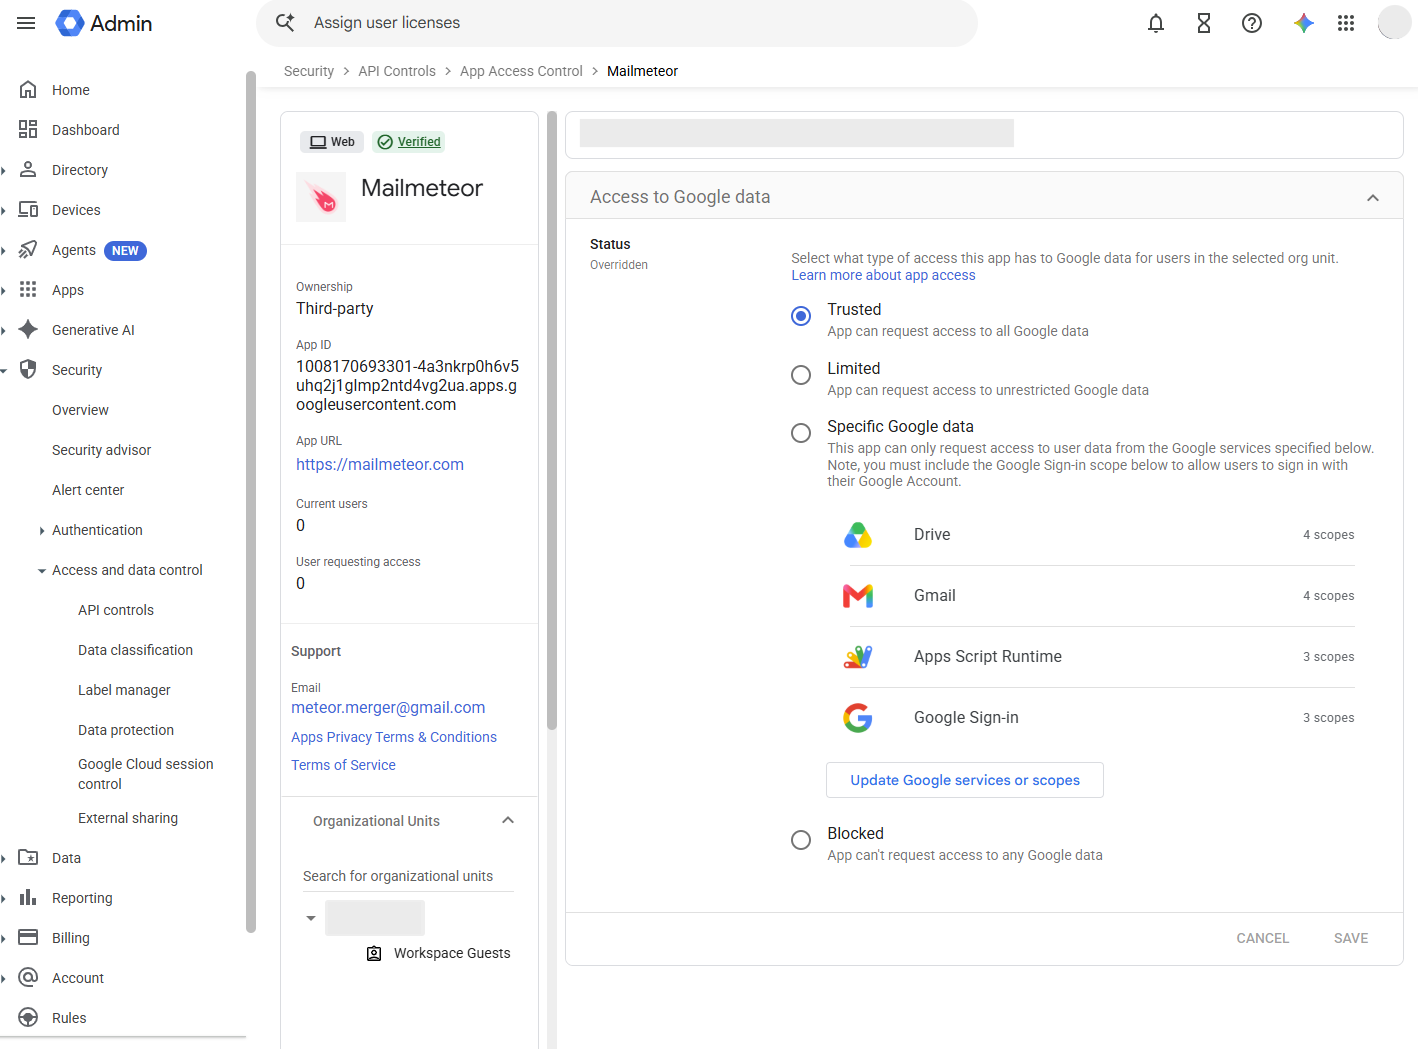Click the Account at-sign icon
This screenshot has width=1418, height=1049.
[x=28, y=978]
